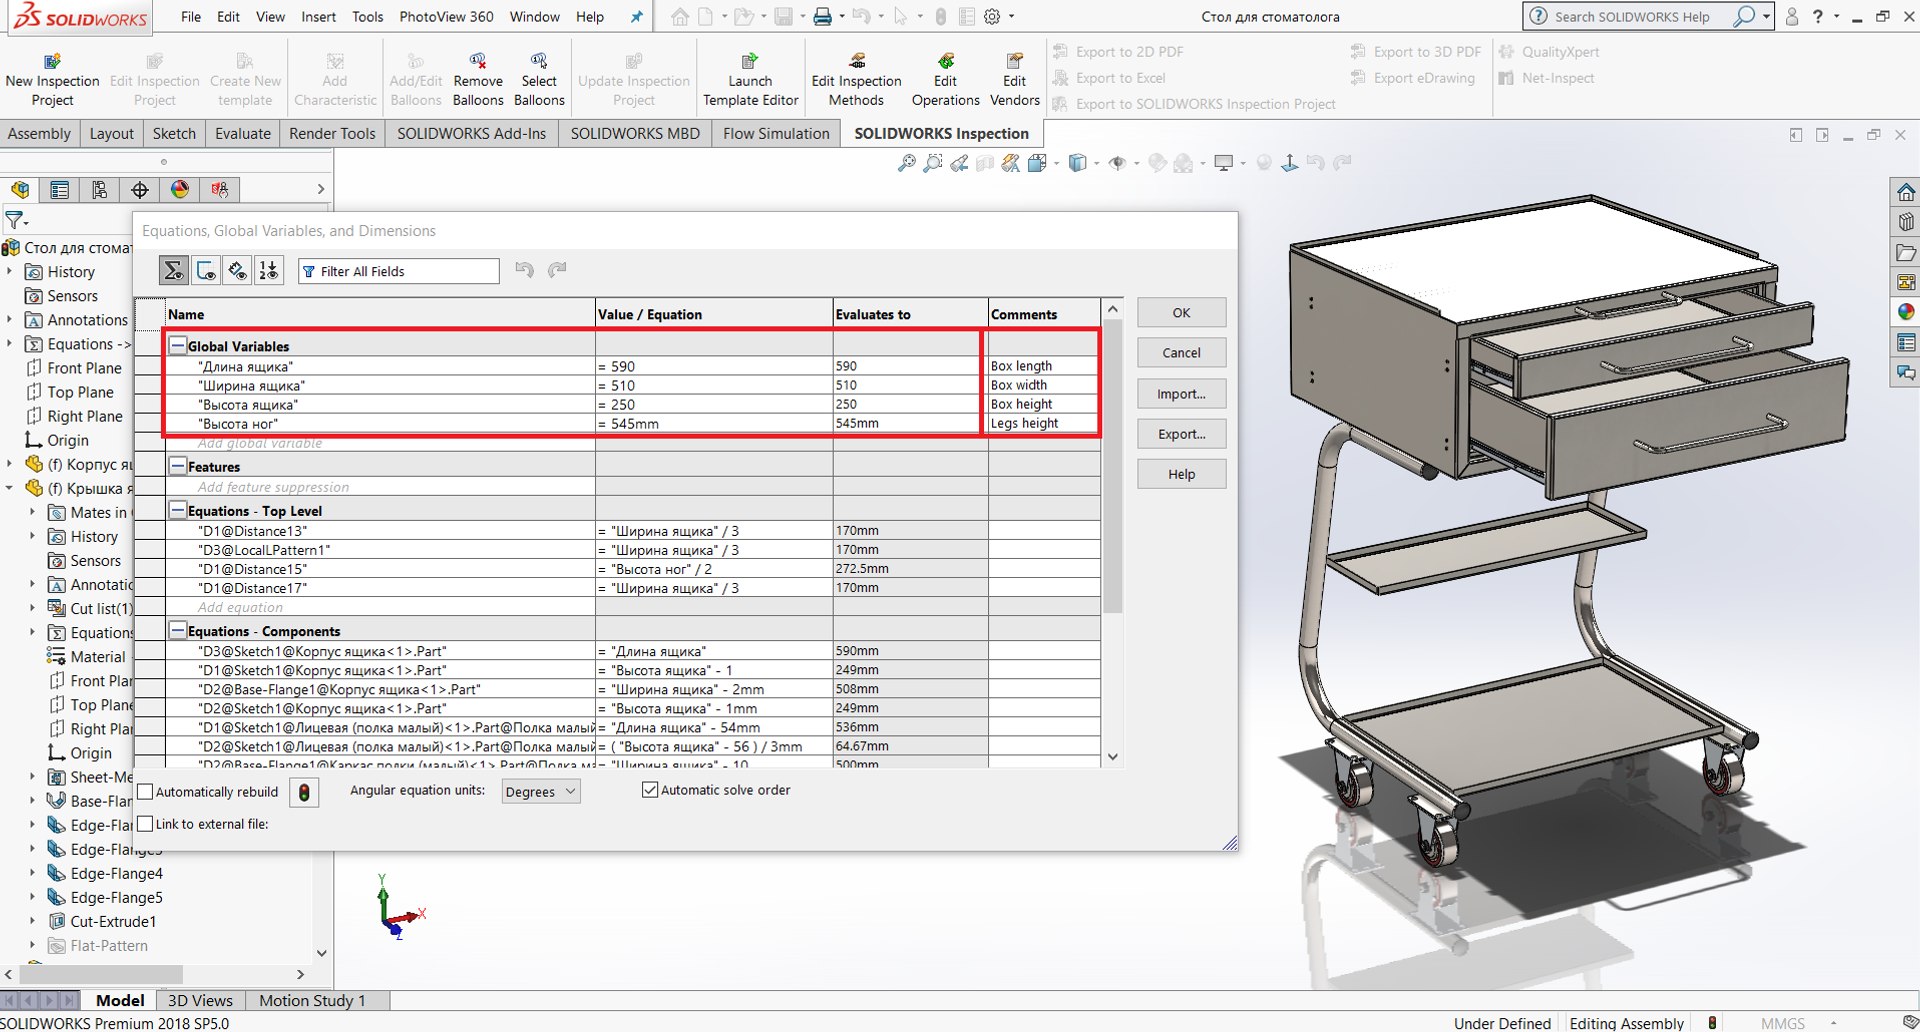Collapse Equations - Top Level group
This screenshot has height=1032, width=1920.
click(177, 511)
